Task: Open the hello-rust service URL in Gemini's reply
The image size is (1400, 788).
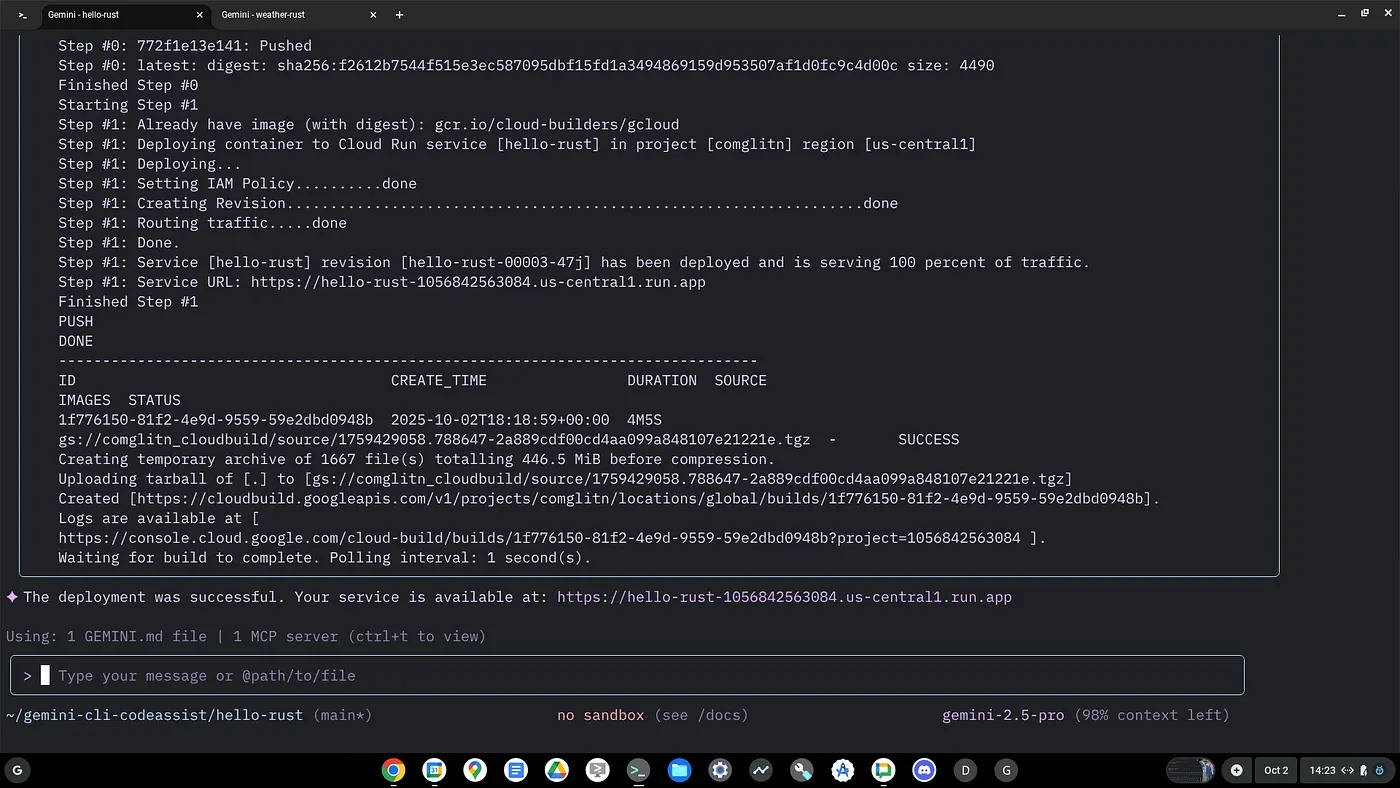Action: (x=784, y=597)
